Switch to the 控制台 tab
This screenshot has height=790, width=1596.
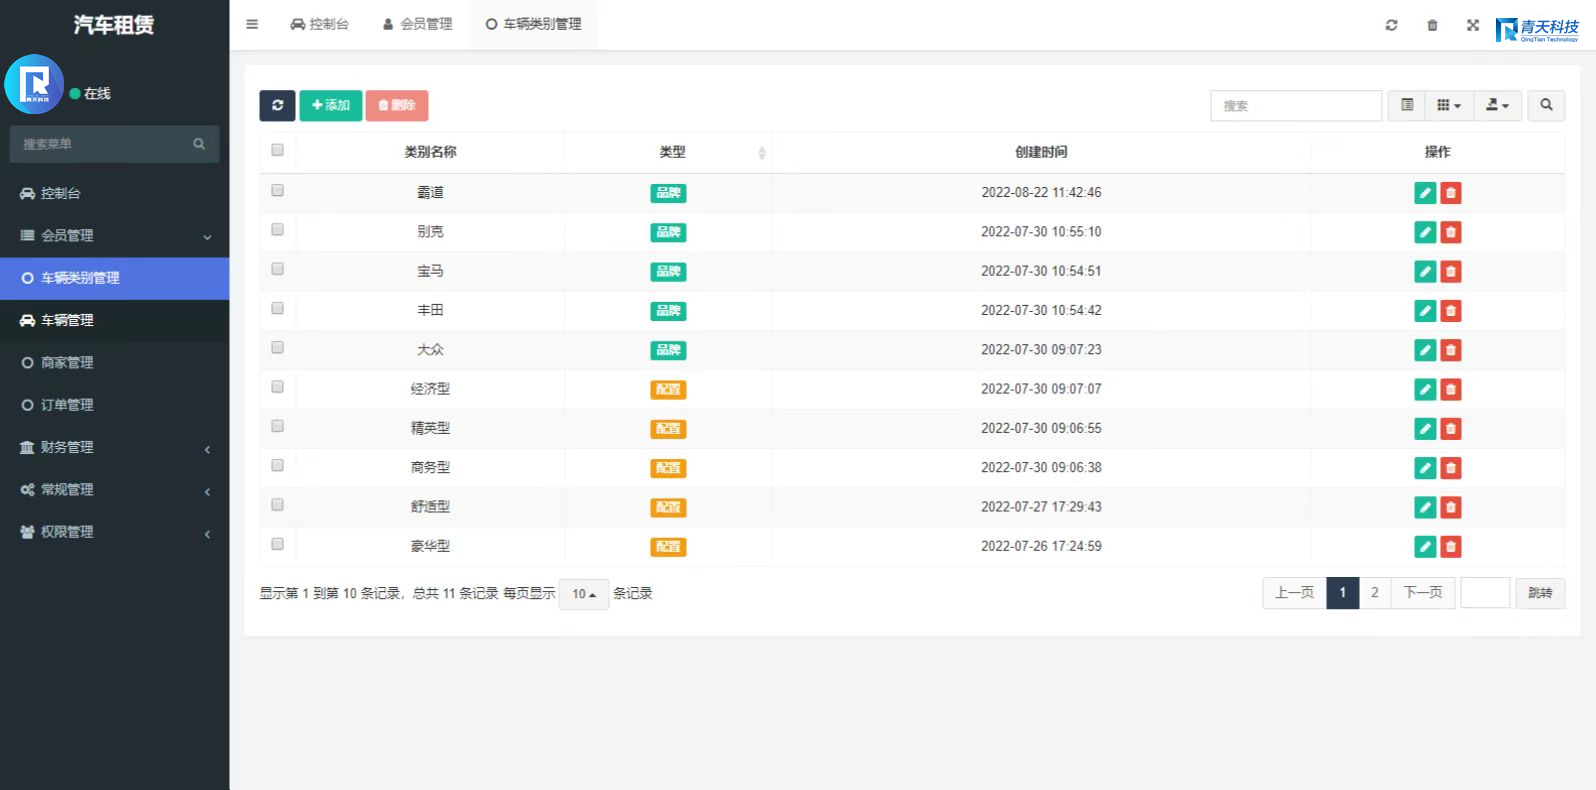319,24
